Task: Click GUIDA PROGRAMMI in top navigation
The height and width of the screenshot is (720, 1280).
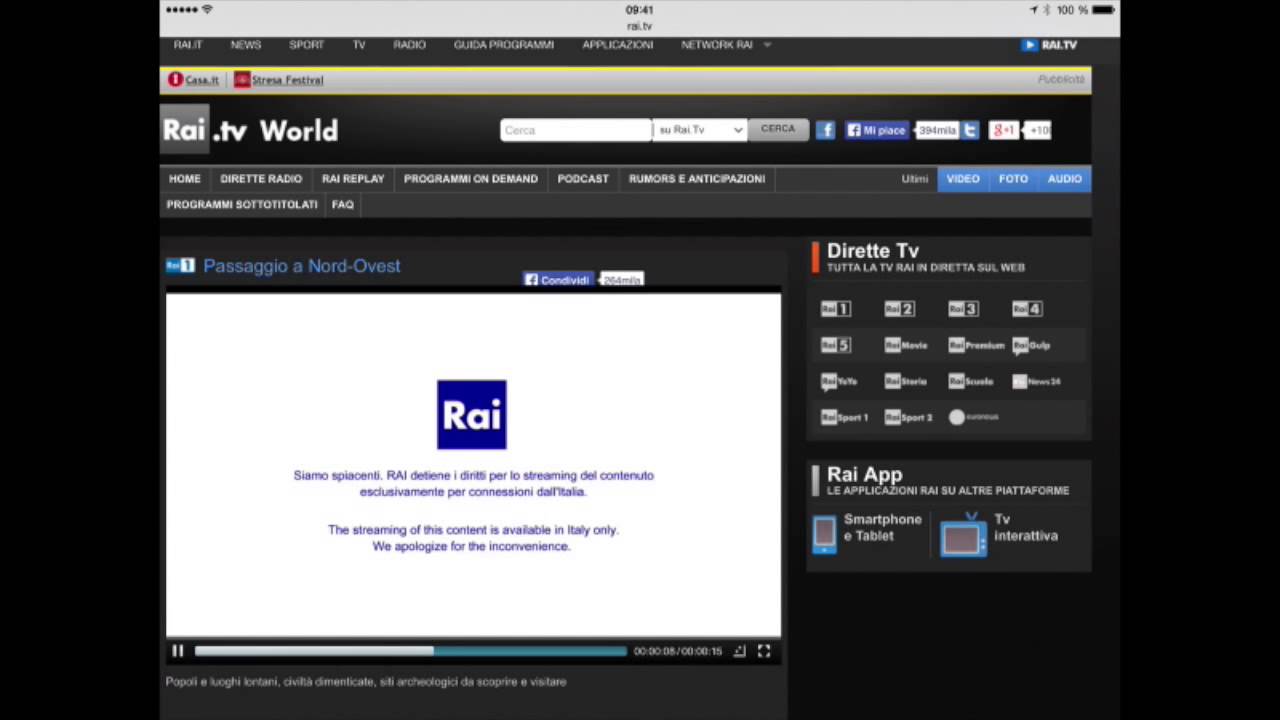Action: pyautogui.click(x=504, y=45)
